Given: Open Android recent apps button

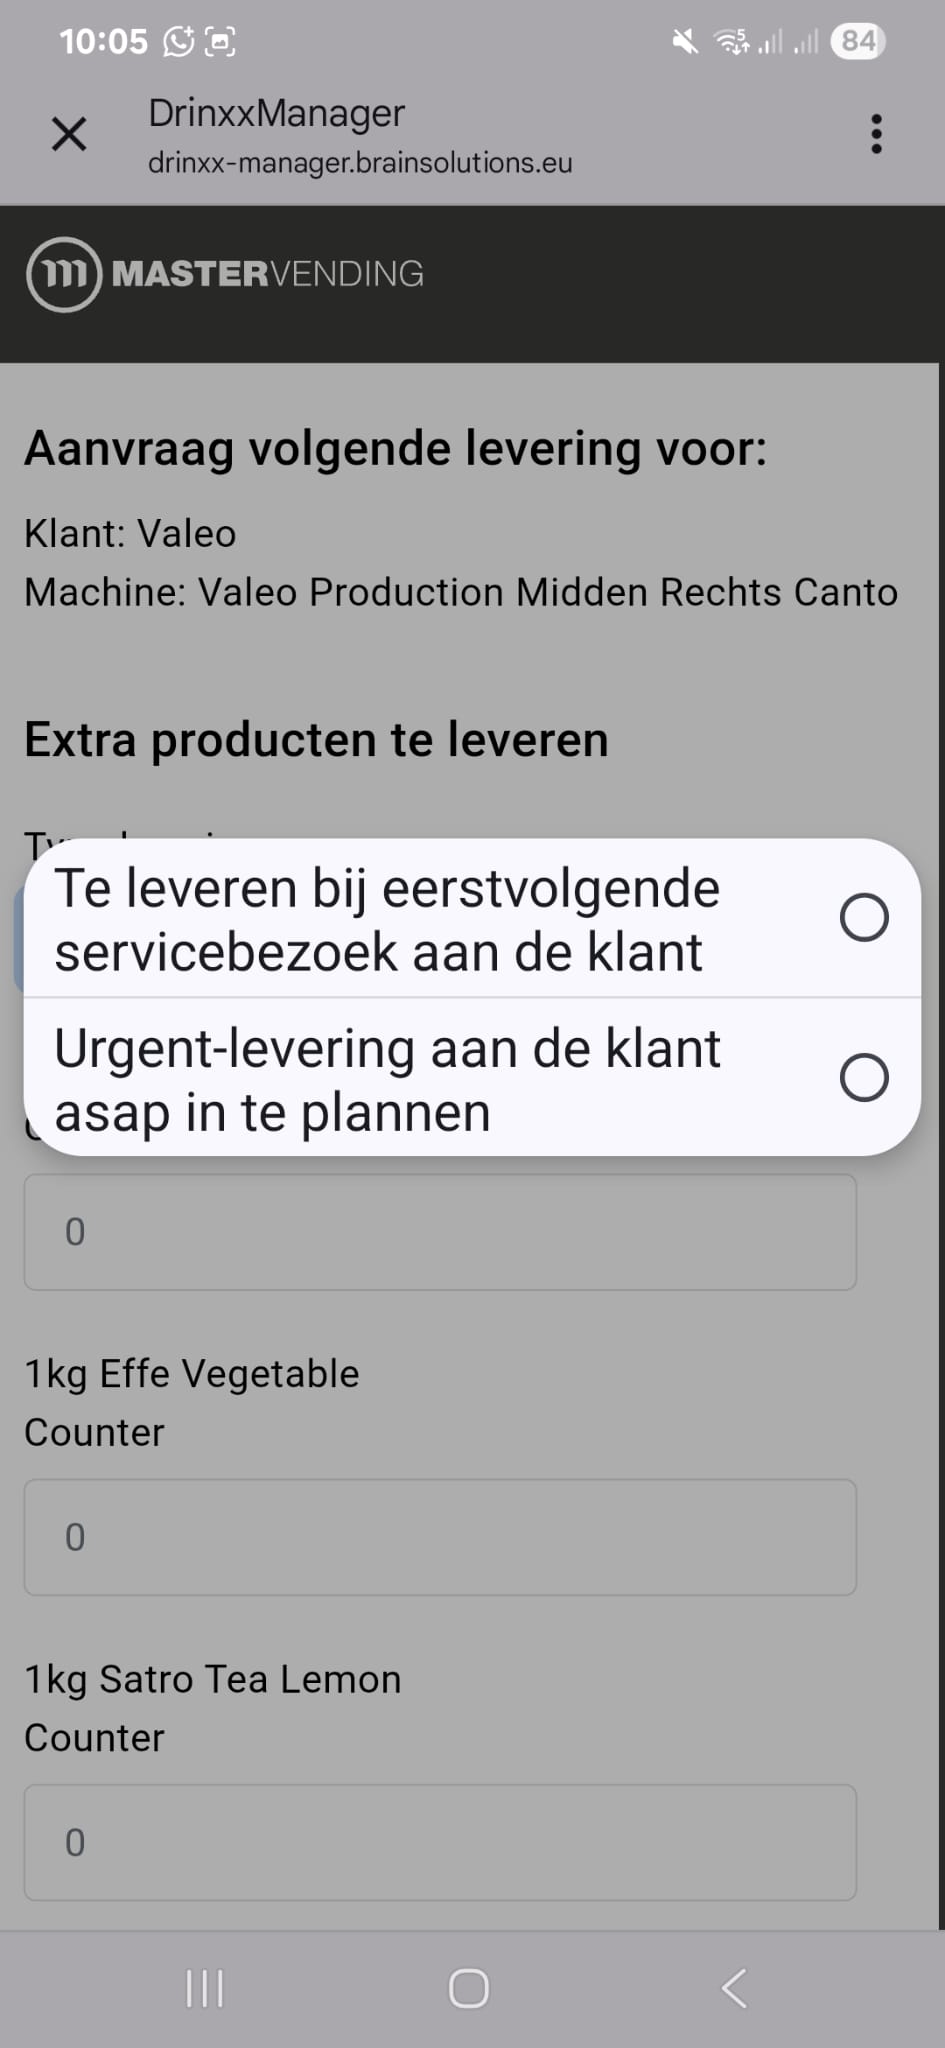Looking at the screenshot, I should pos(205,1988).
